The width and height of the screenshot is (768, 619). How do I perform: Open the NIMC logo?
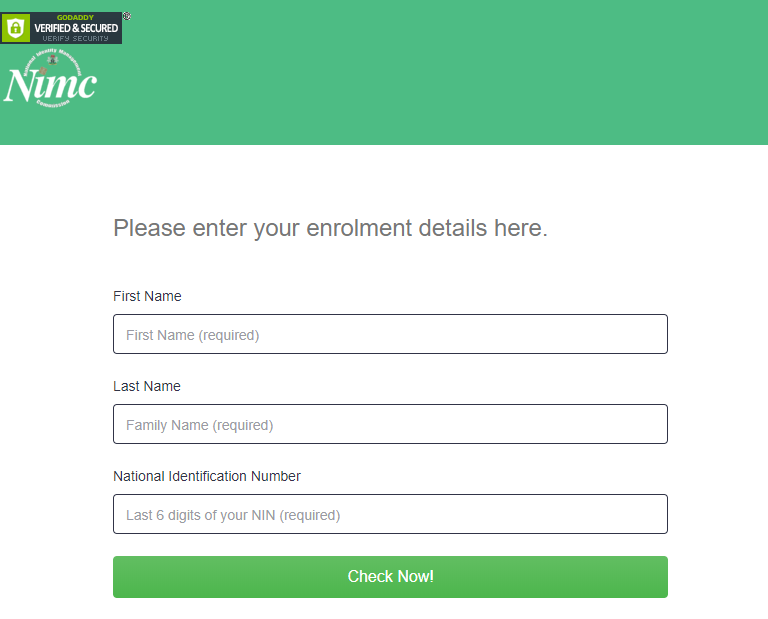point(51,78)
